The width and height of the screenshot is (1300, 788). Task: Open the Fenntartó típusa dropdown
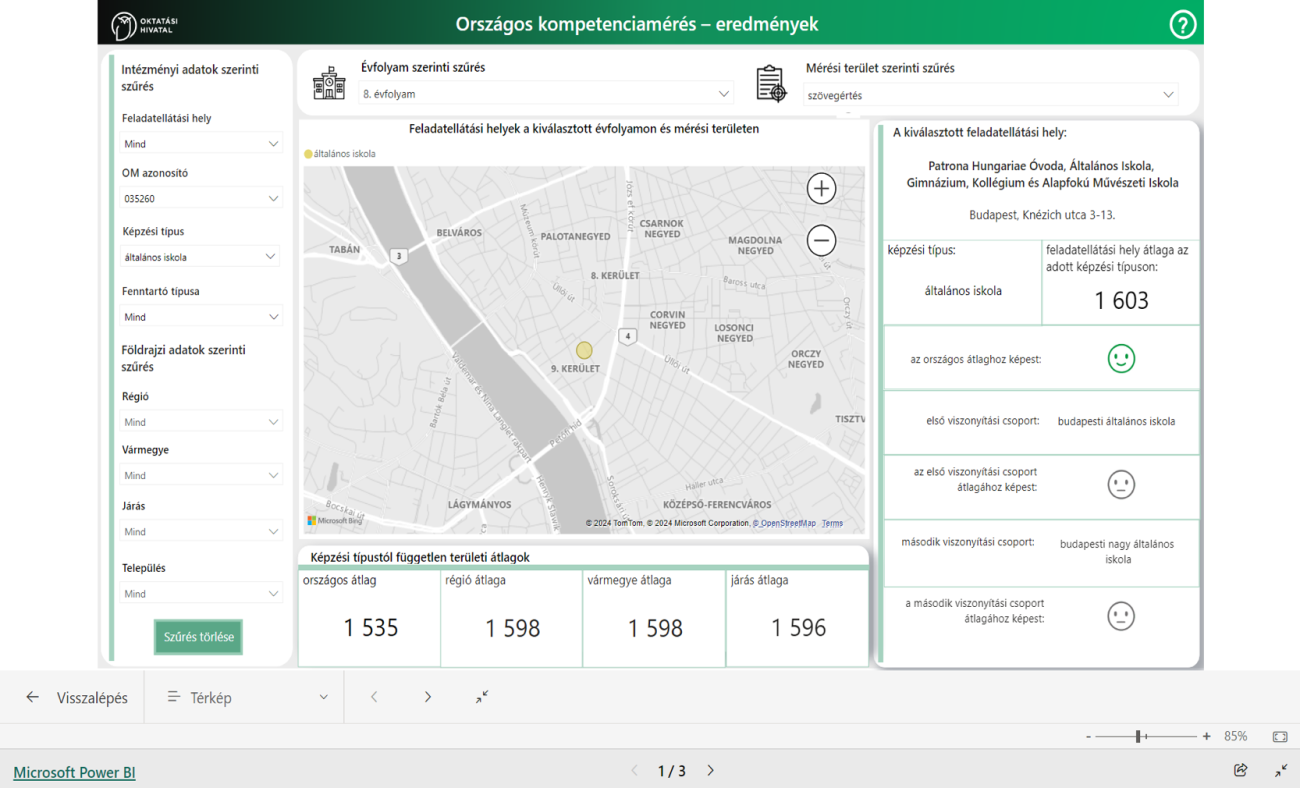click(201, 317)
